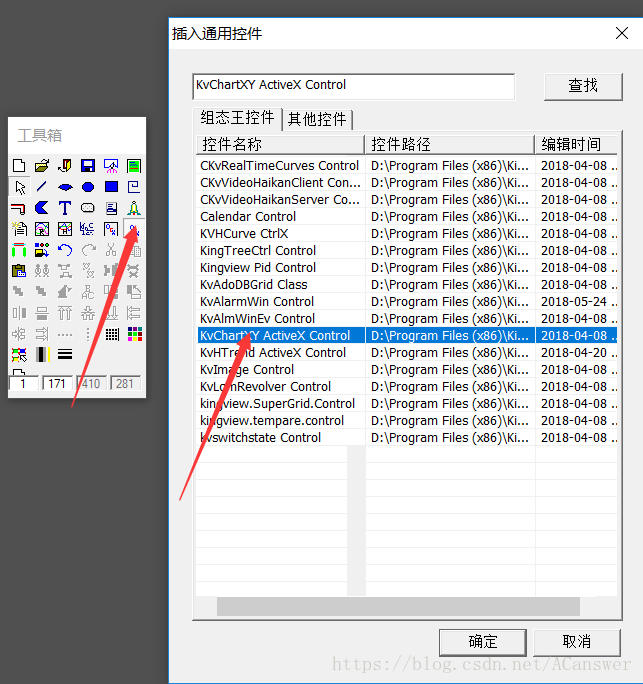
Task: Select kingview.SuperGrid.Control row
Action: [x=407, y=404]
